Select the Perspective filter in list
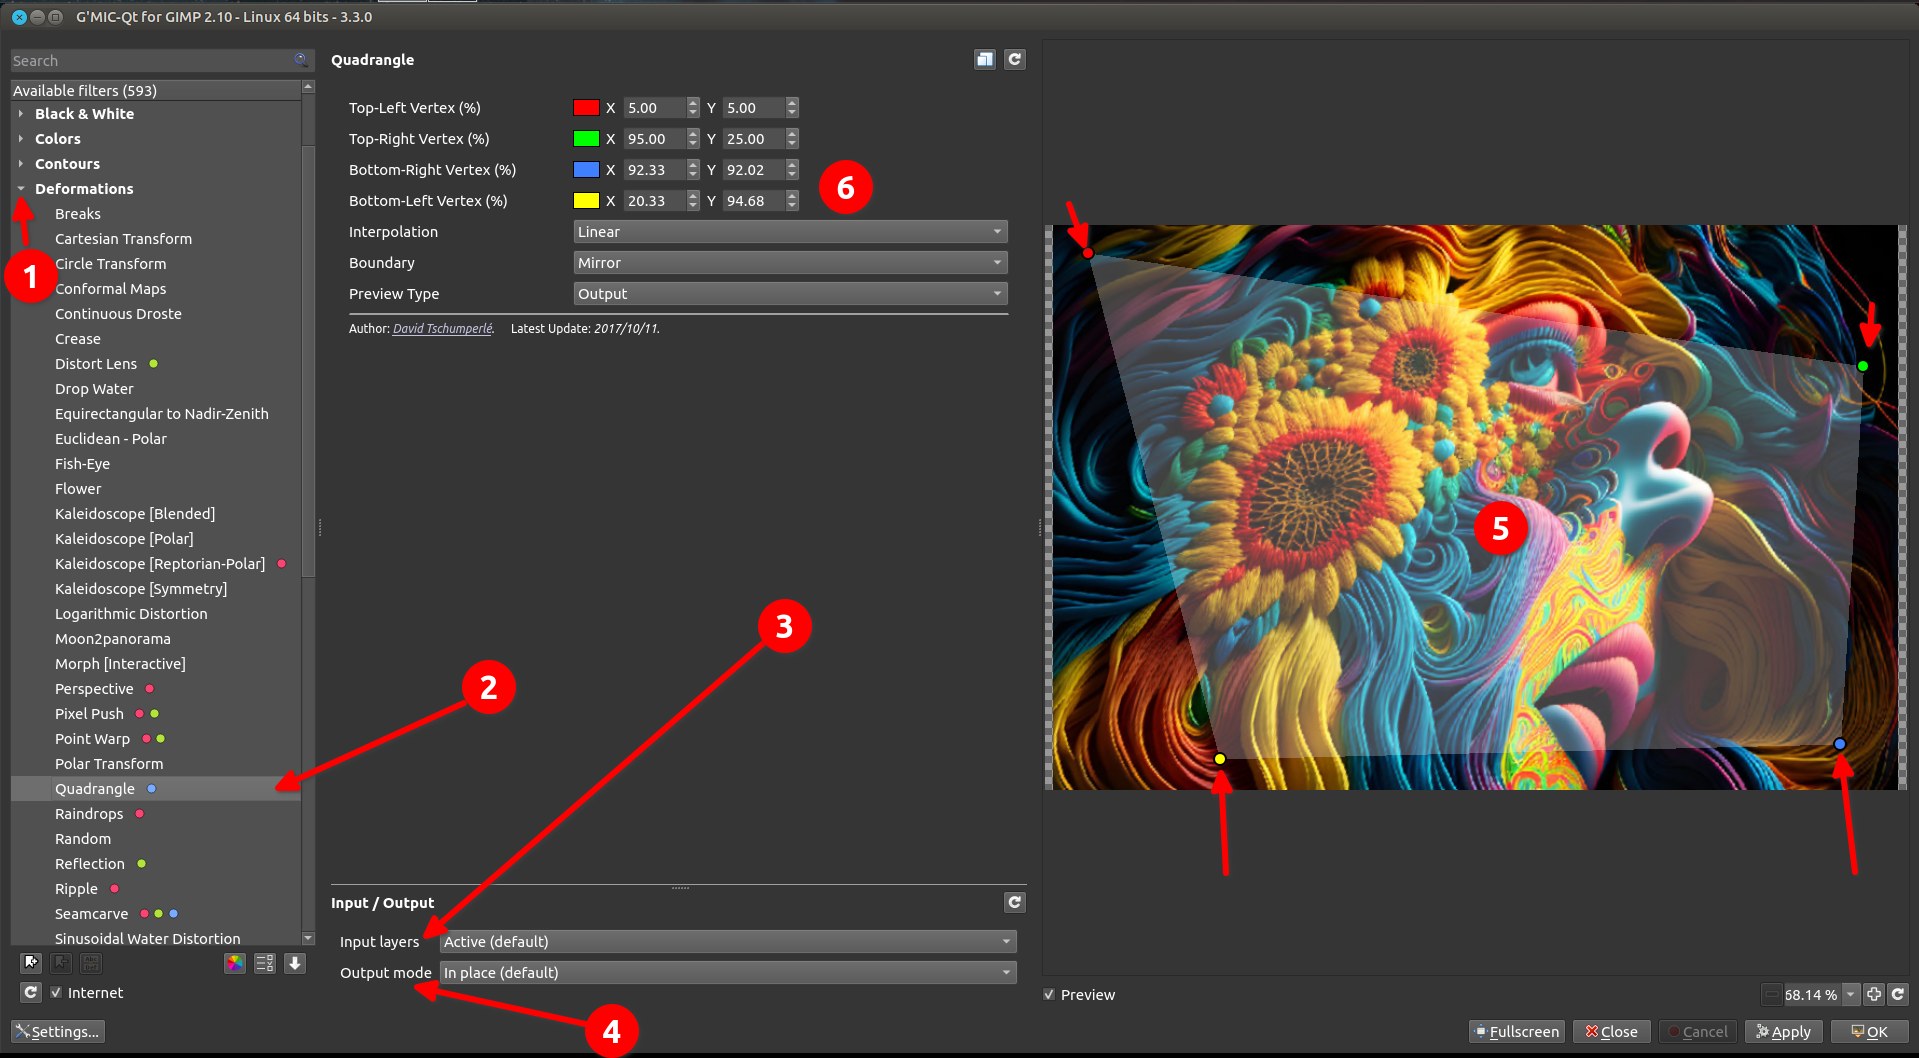The width and height of the screenshot is (1919, 1058). [x=94, y=689]
